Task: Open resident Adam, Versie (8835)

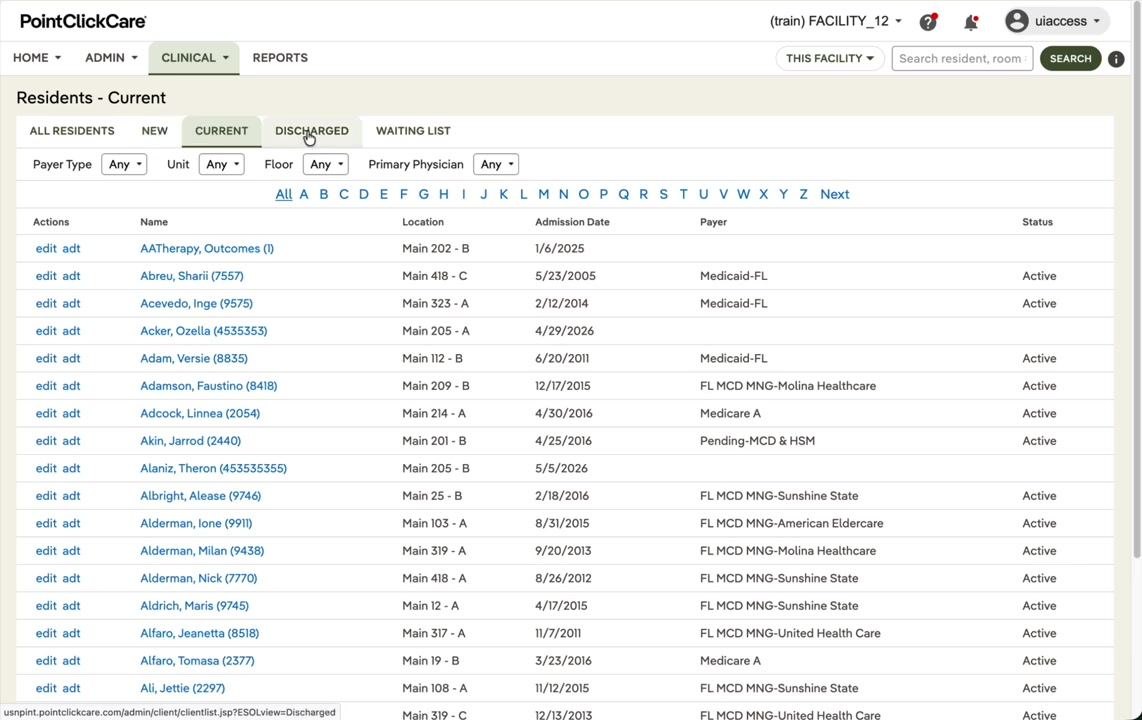Action: (x=194, y=358)
